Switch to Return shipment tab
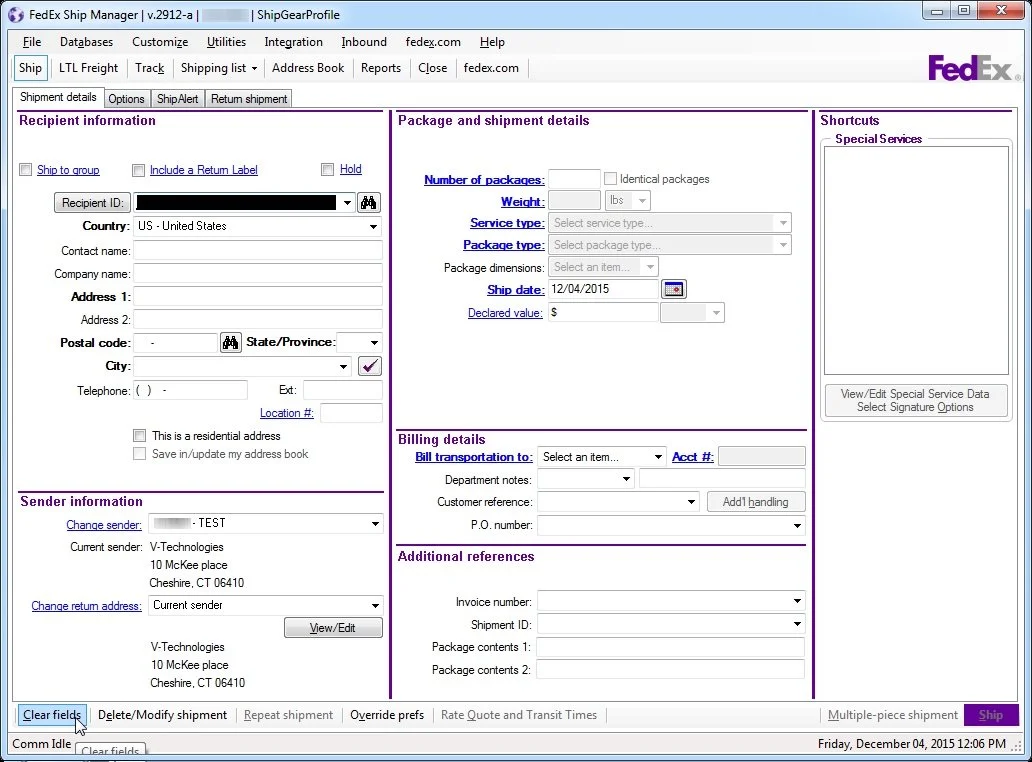The image size is (1032, 762). point(249,99)
